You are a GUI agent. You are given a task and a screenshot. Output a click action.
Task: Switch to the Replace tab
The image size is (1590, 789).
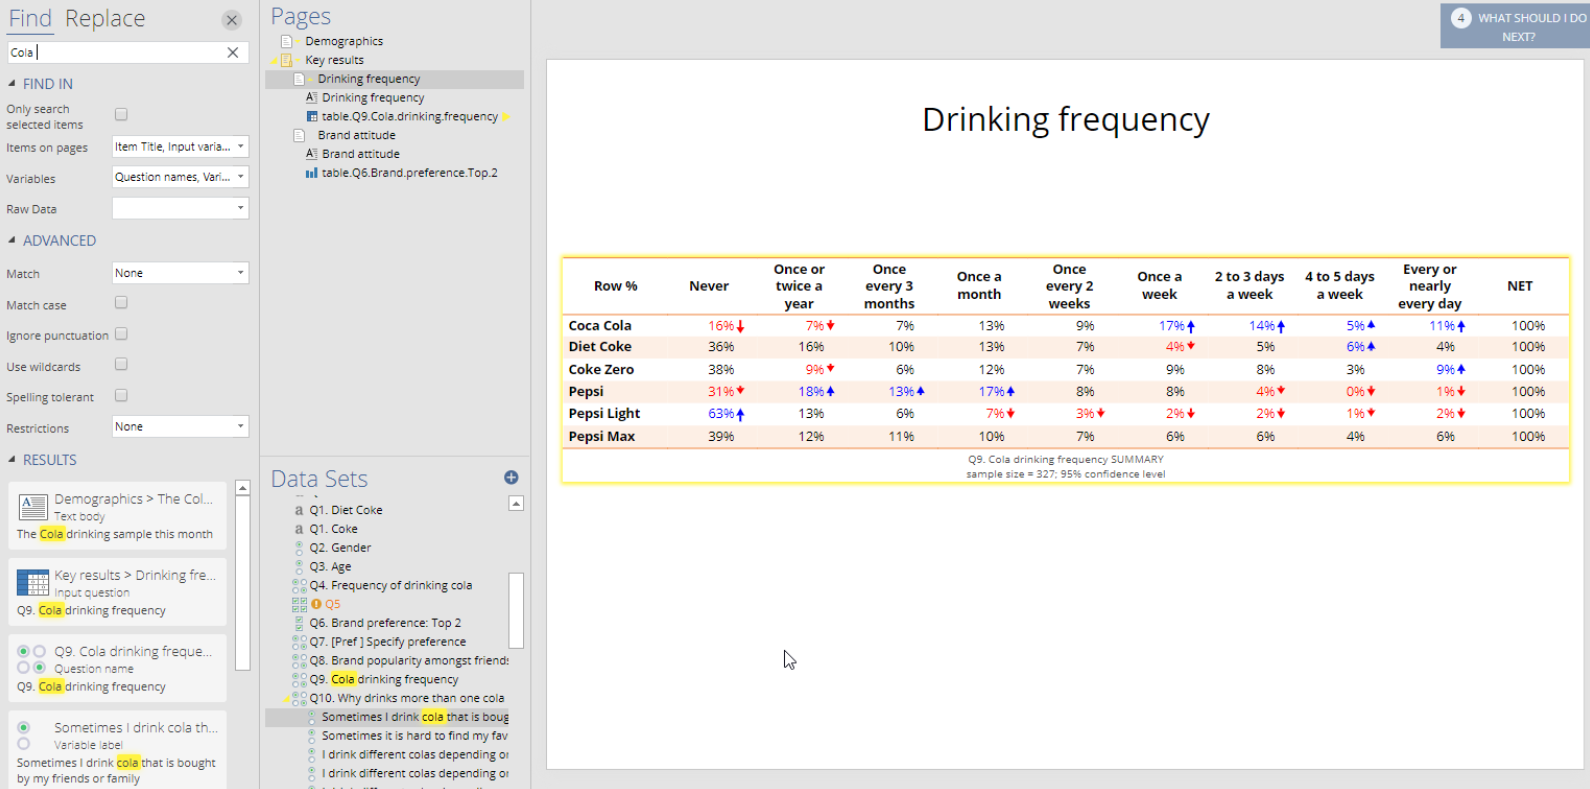(x=105, y=19)
